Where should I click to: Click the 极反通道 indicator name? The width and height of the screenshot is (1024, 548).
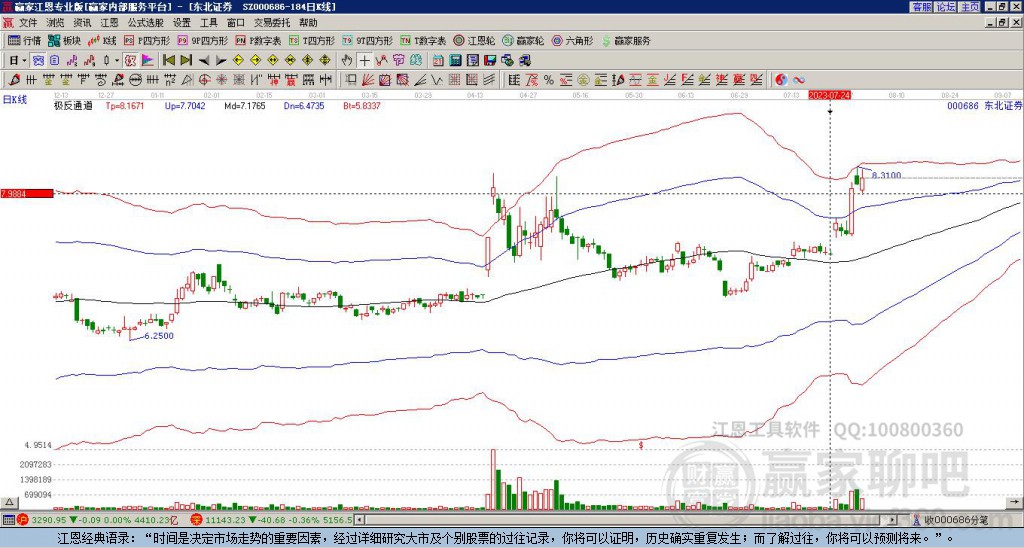click(x=73, y=105)
